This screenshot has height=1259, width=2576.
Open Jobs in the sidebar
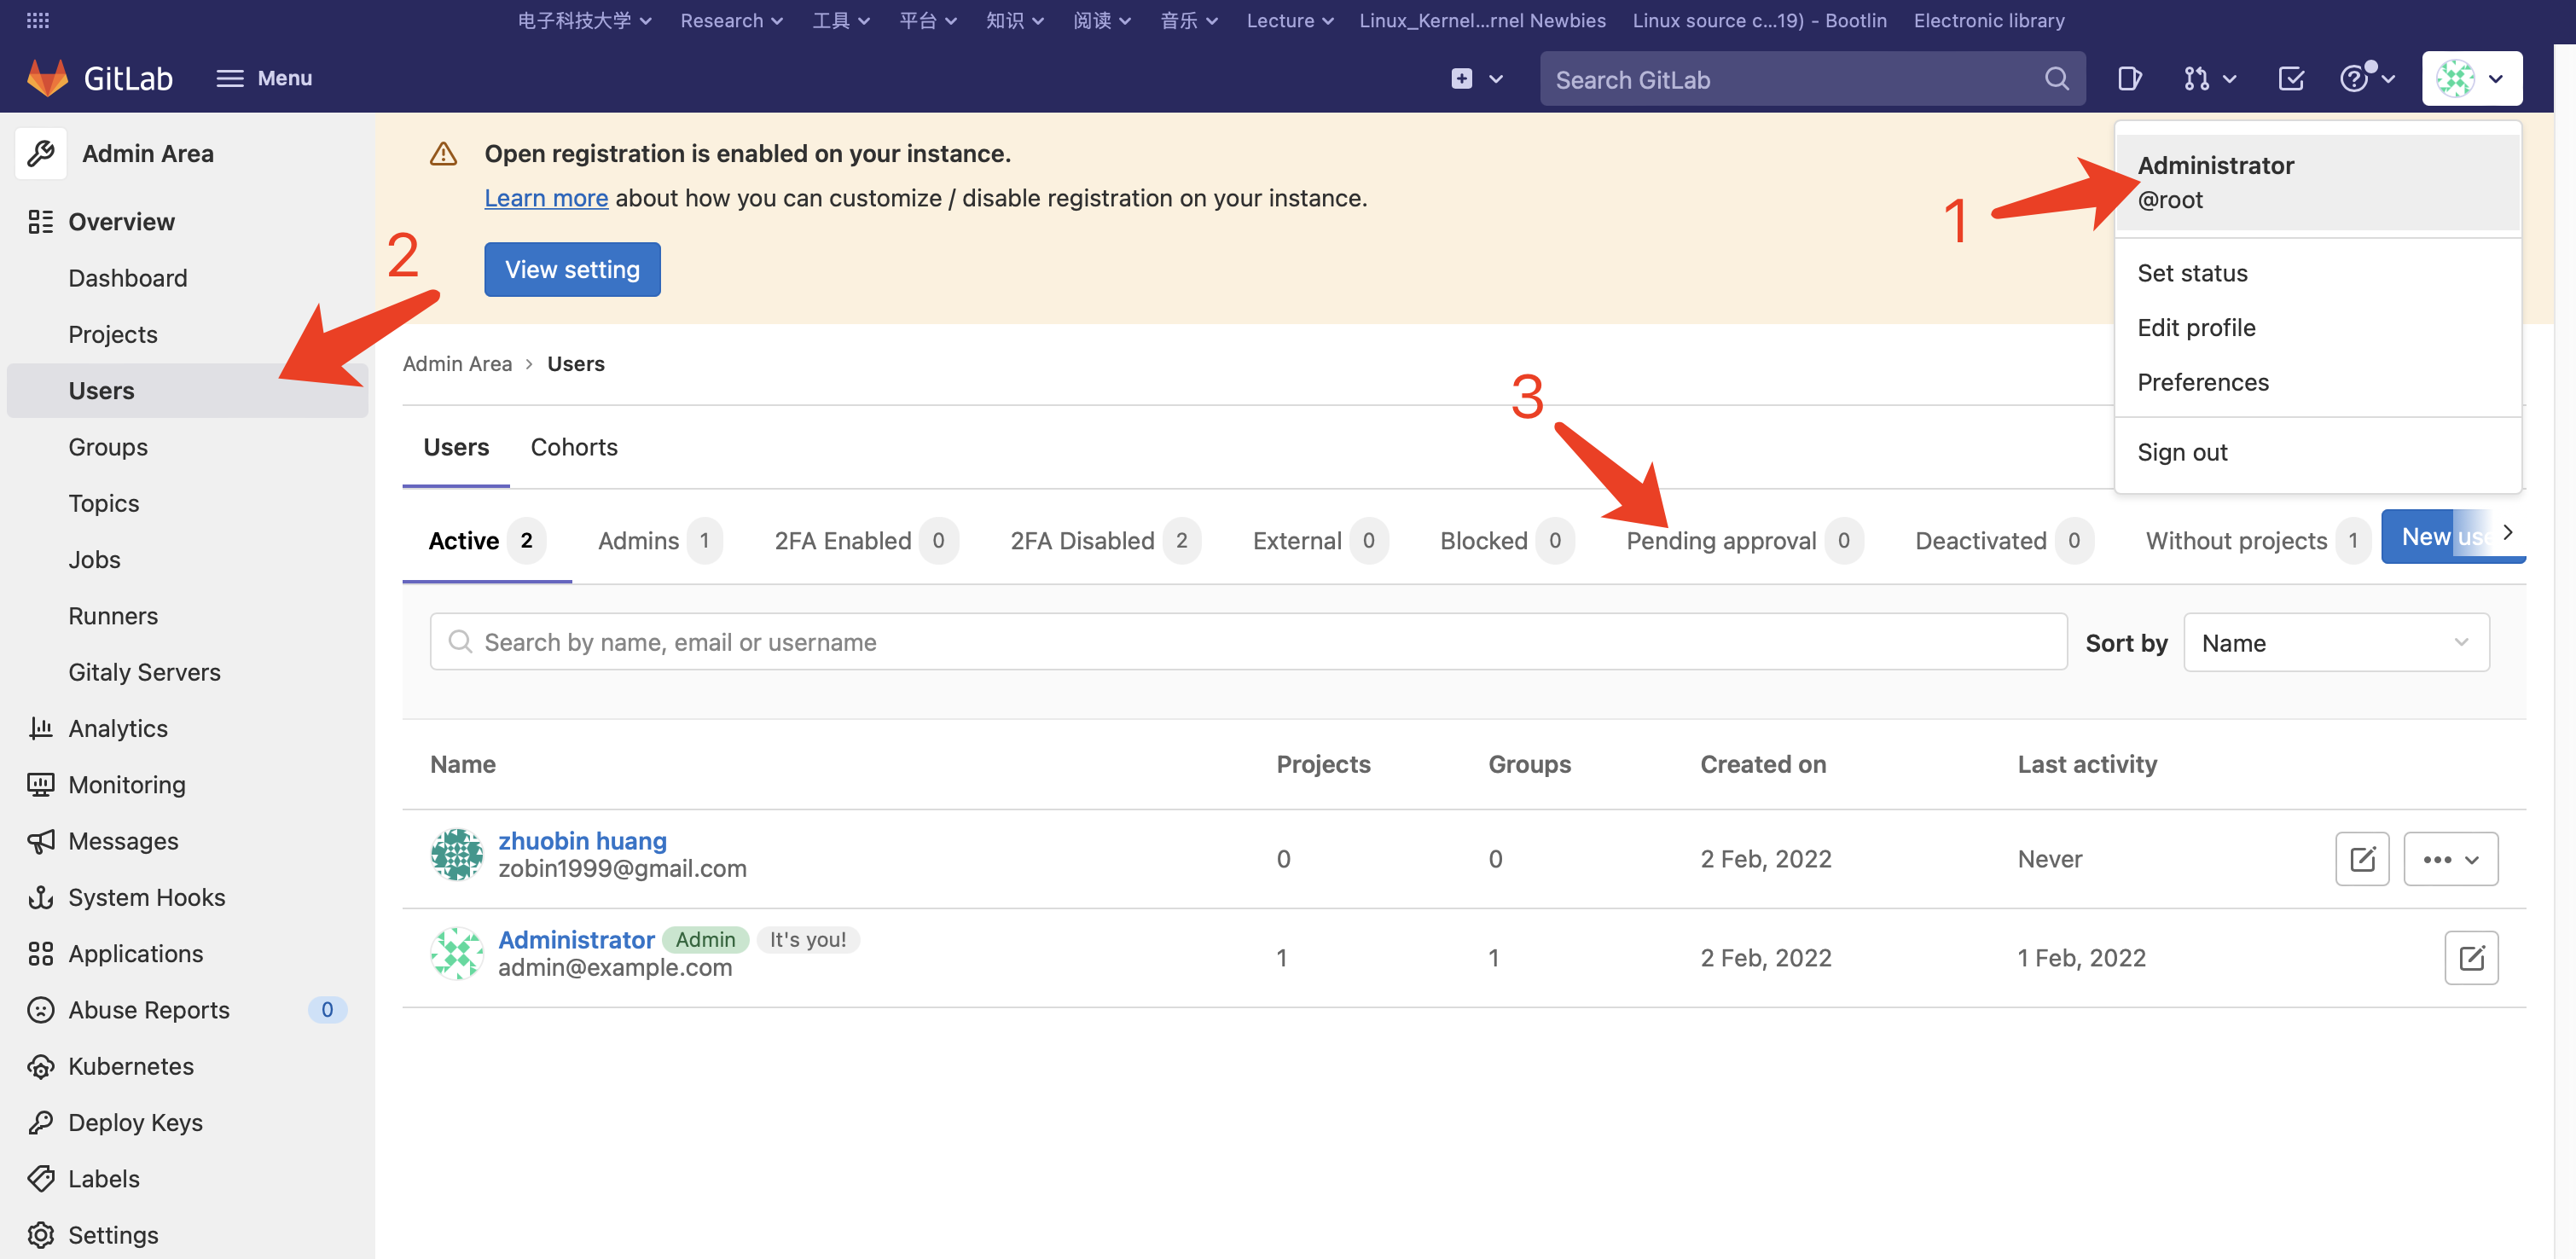coord(94,560)
